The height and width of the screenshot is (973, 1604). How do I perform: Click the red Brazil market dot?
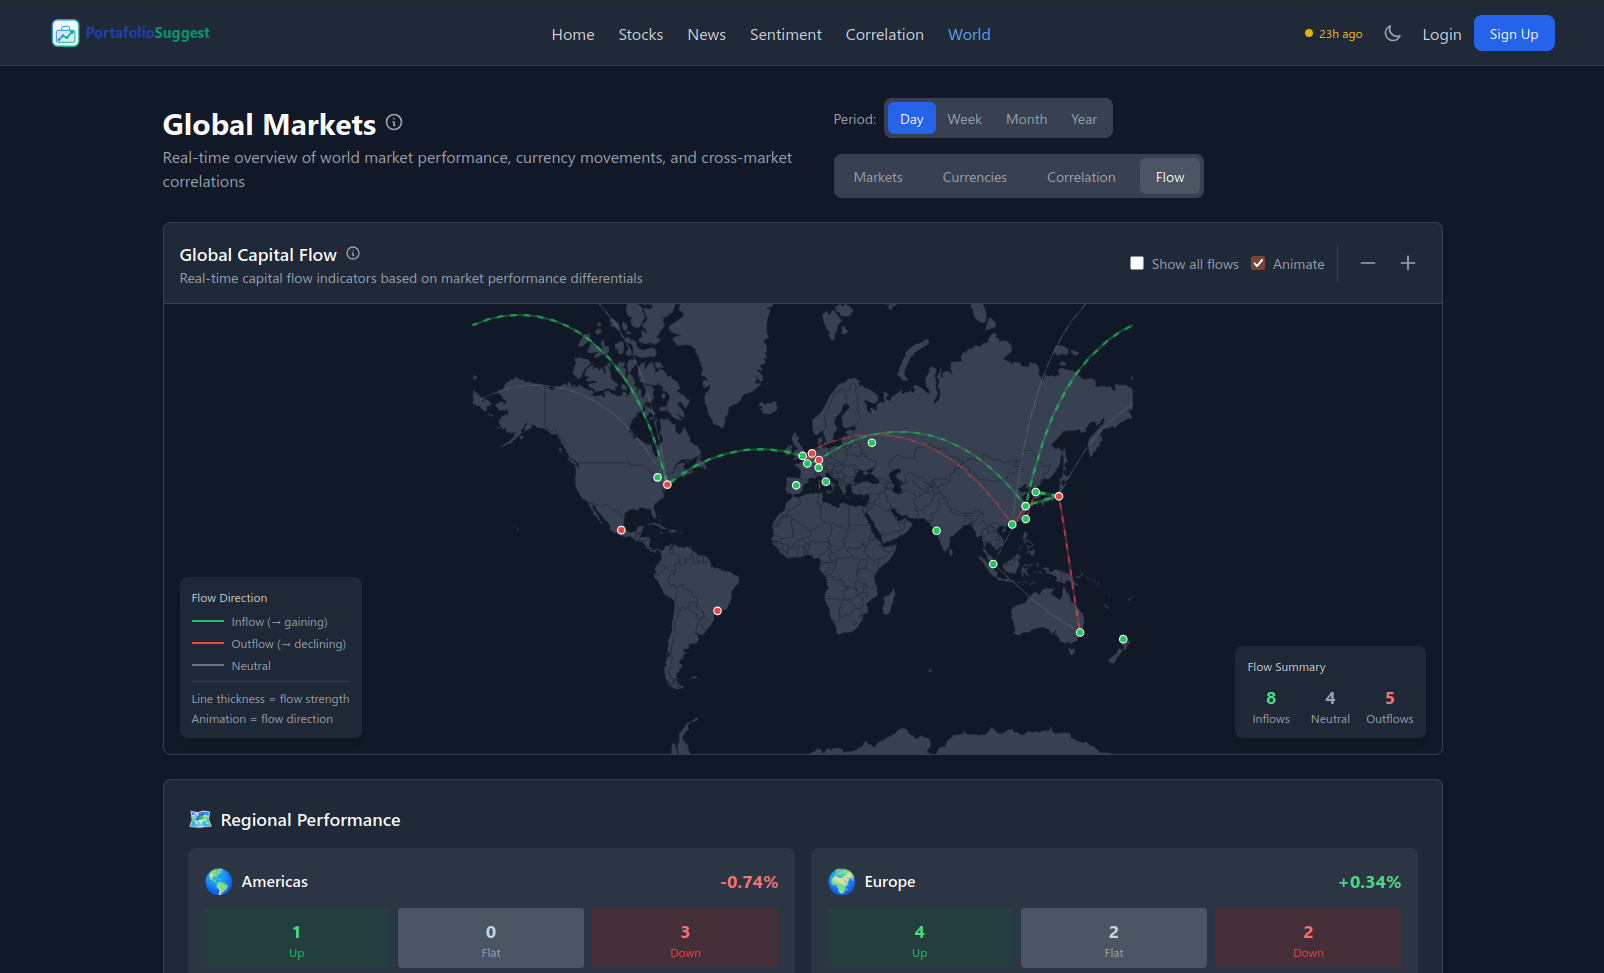717,611
